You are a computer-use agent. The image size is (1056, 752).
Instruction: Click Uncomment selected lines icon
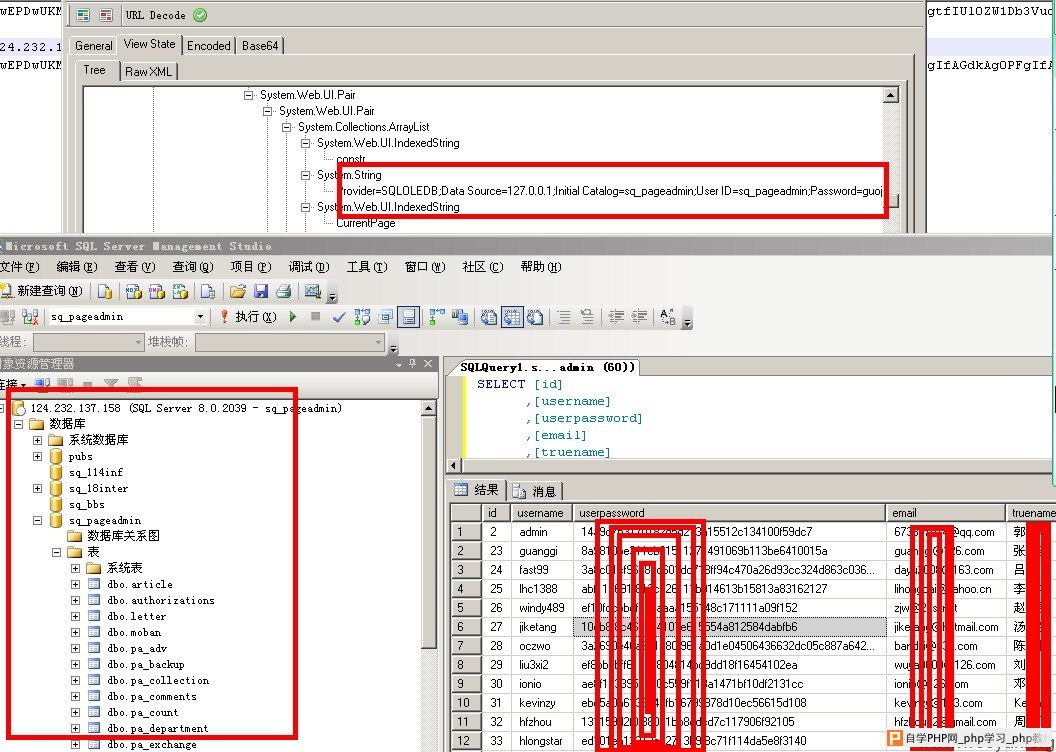tap(587, 317)
